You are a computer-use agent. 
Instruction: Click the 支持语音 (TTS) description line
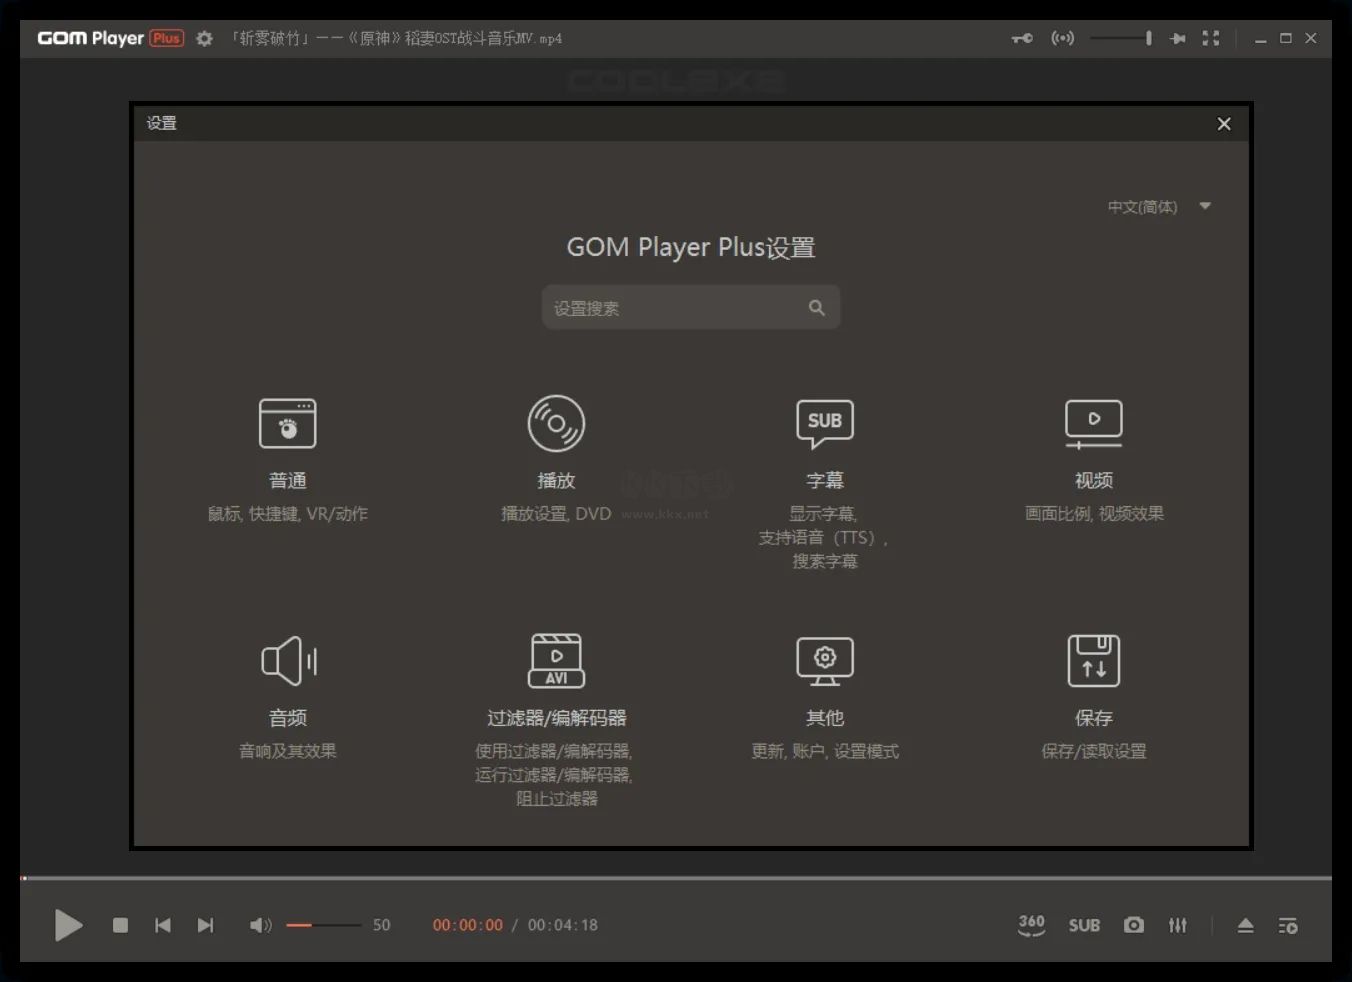point(823,538)
